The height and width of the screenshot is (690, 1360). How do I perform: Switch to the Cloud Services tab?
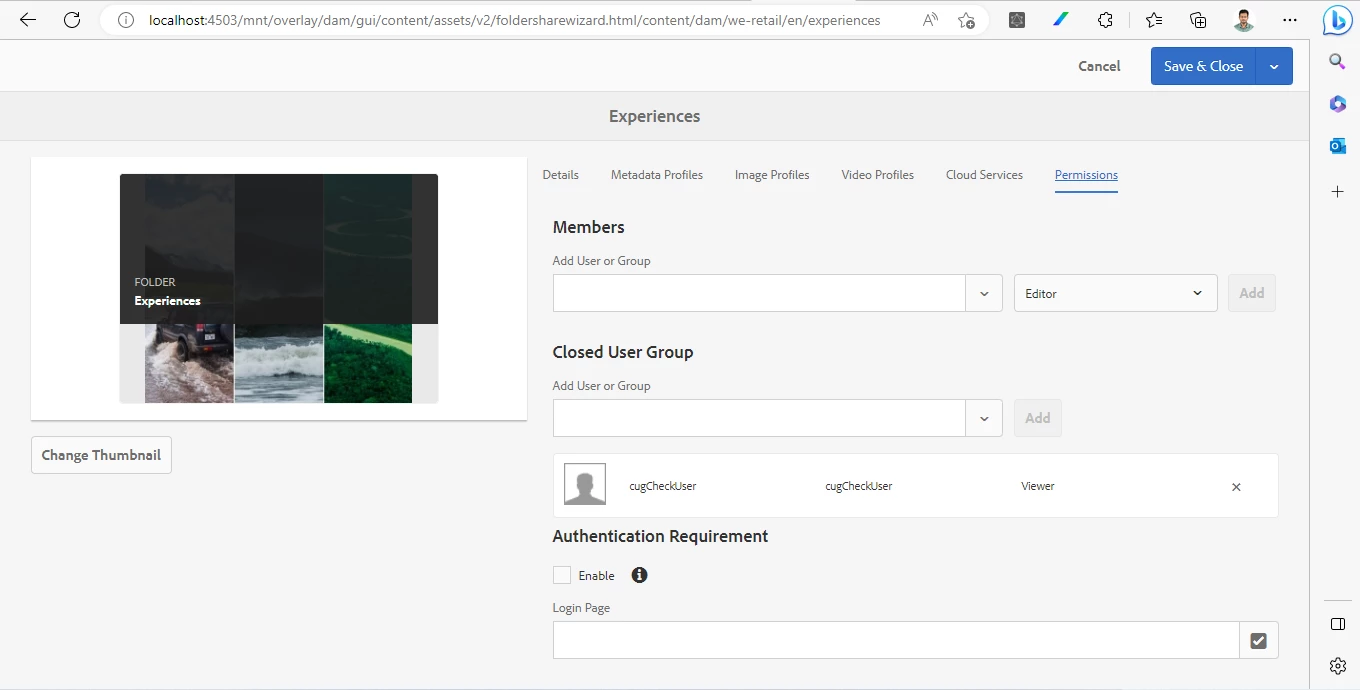click(x=984, y=175)
